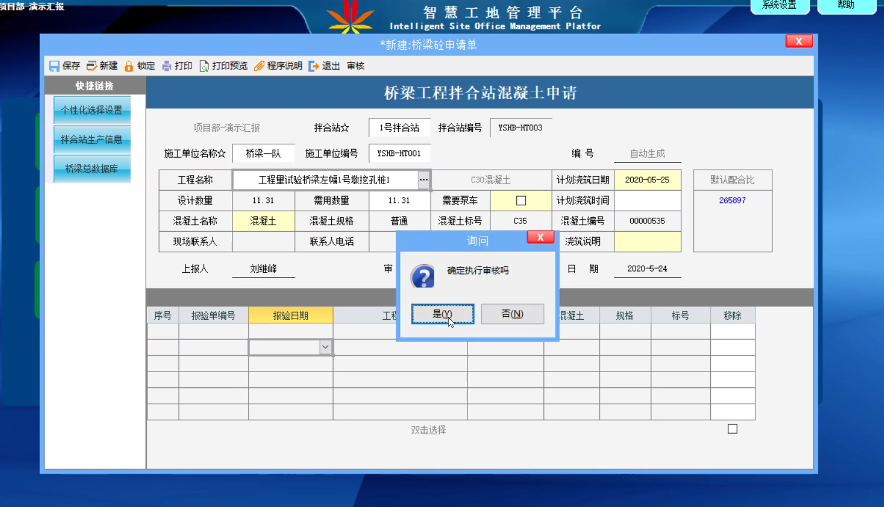884x507 pixels.
Task: Toggle the 需要泵车 checkbox
Action: click(x=520, y=201)
